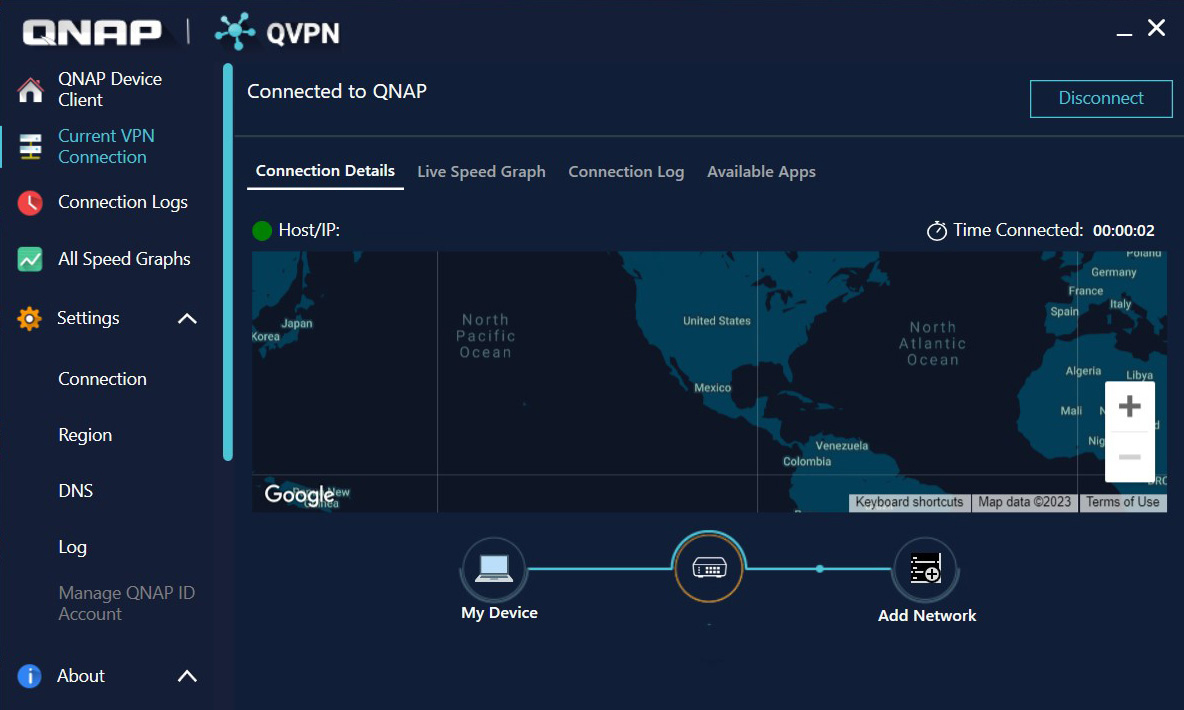Minimize the QVPN window

coord(1124,33)
